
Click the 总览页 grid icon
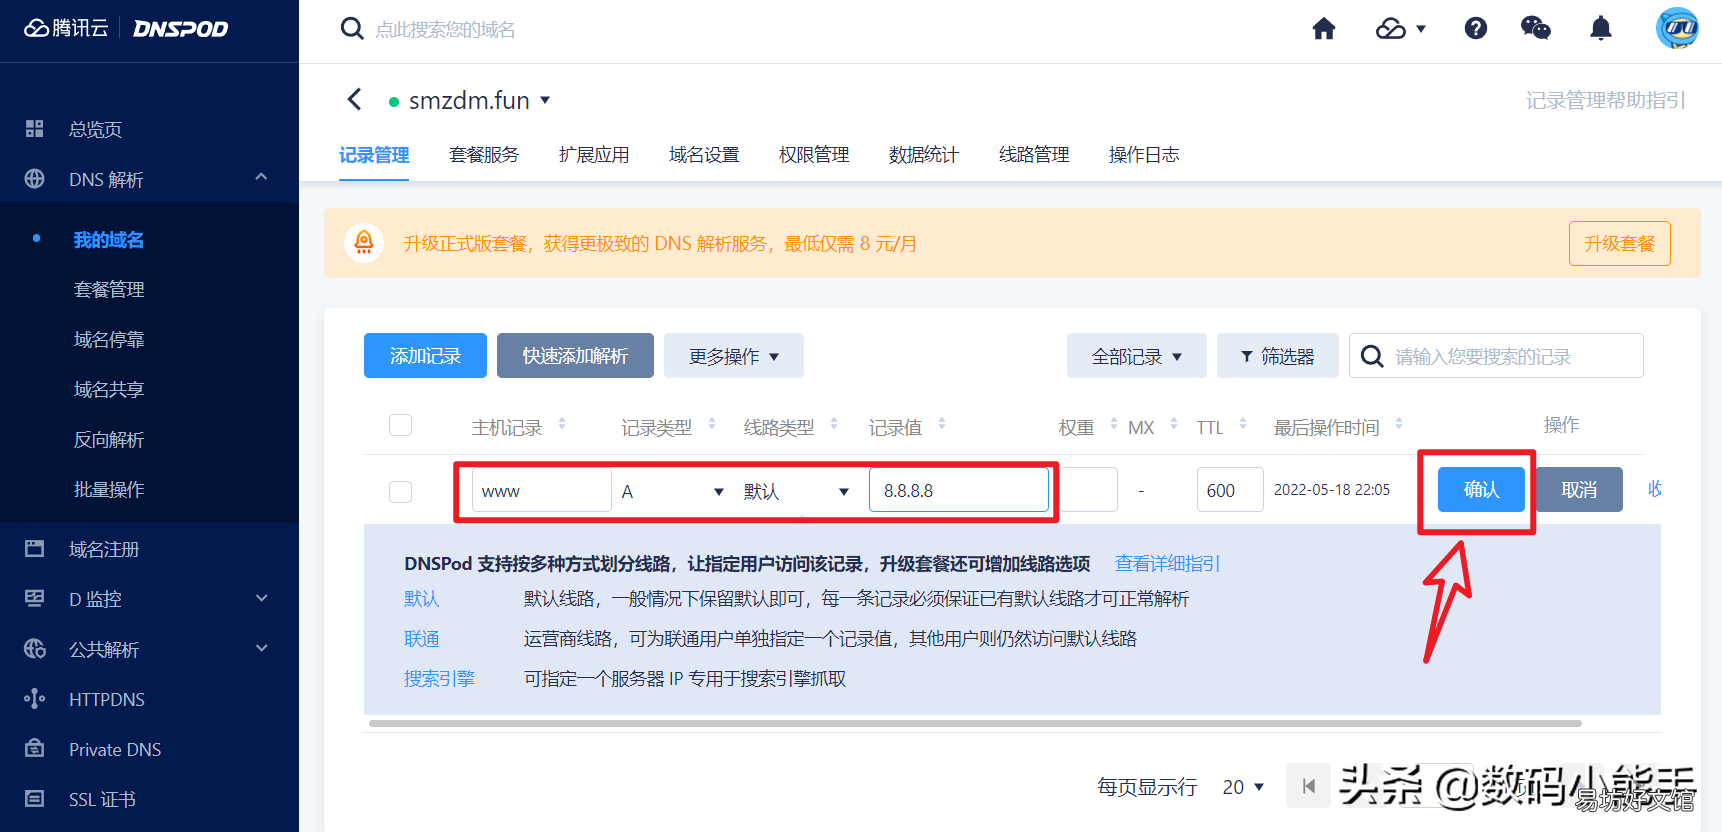pyautogui.click(x=35, y=129)
